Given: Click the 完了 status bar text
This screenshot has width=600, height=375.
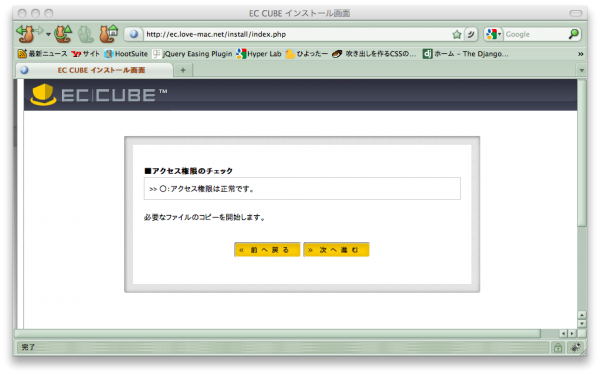Looking at the screenshot, I should (28, 347).
